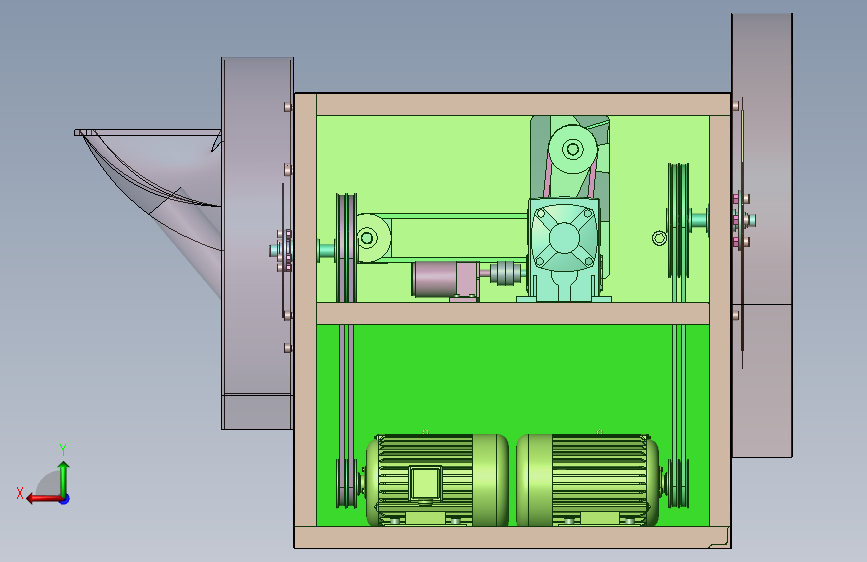867x562 pixels.
Task: Click the green Y axis arrow of triad
Action: coord(64,478)
